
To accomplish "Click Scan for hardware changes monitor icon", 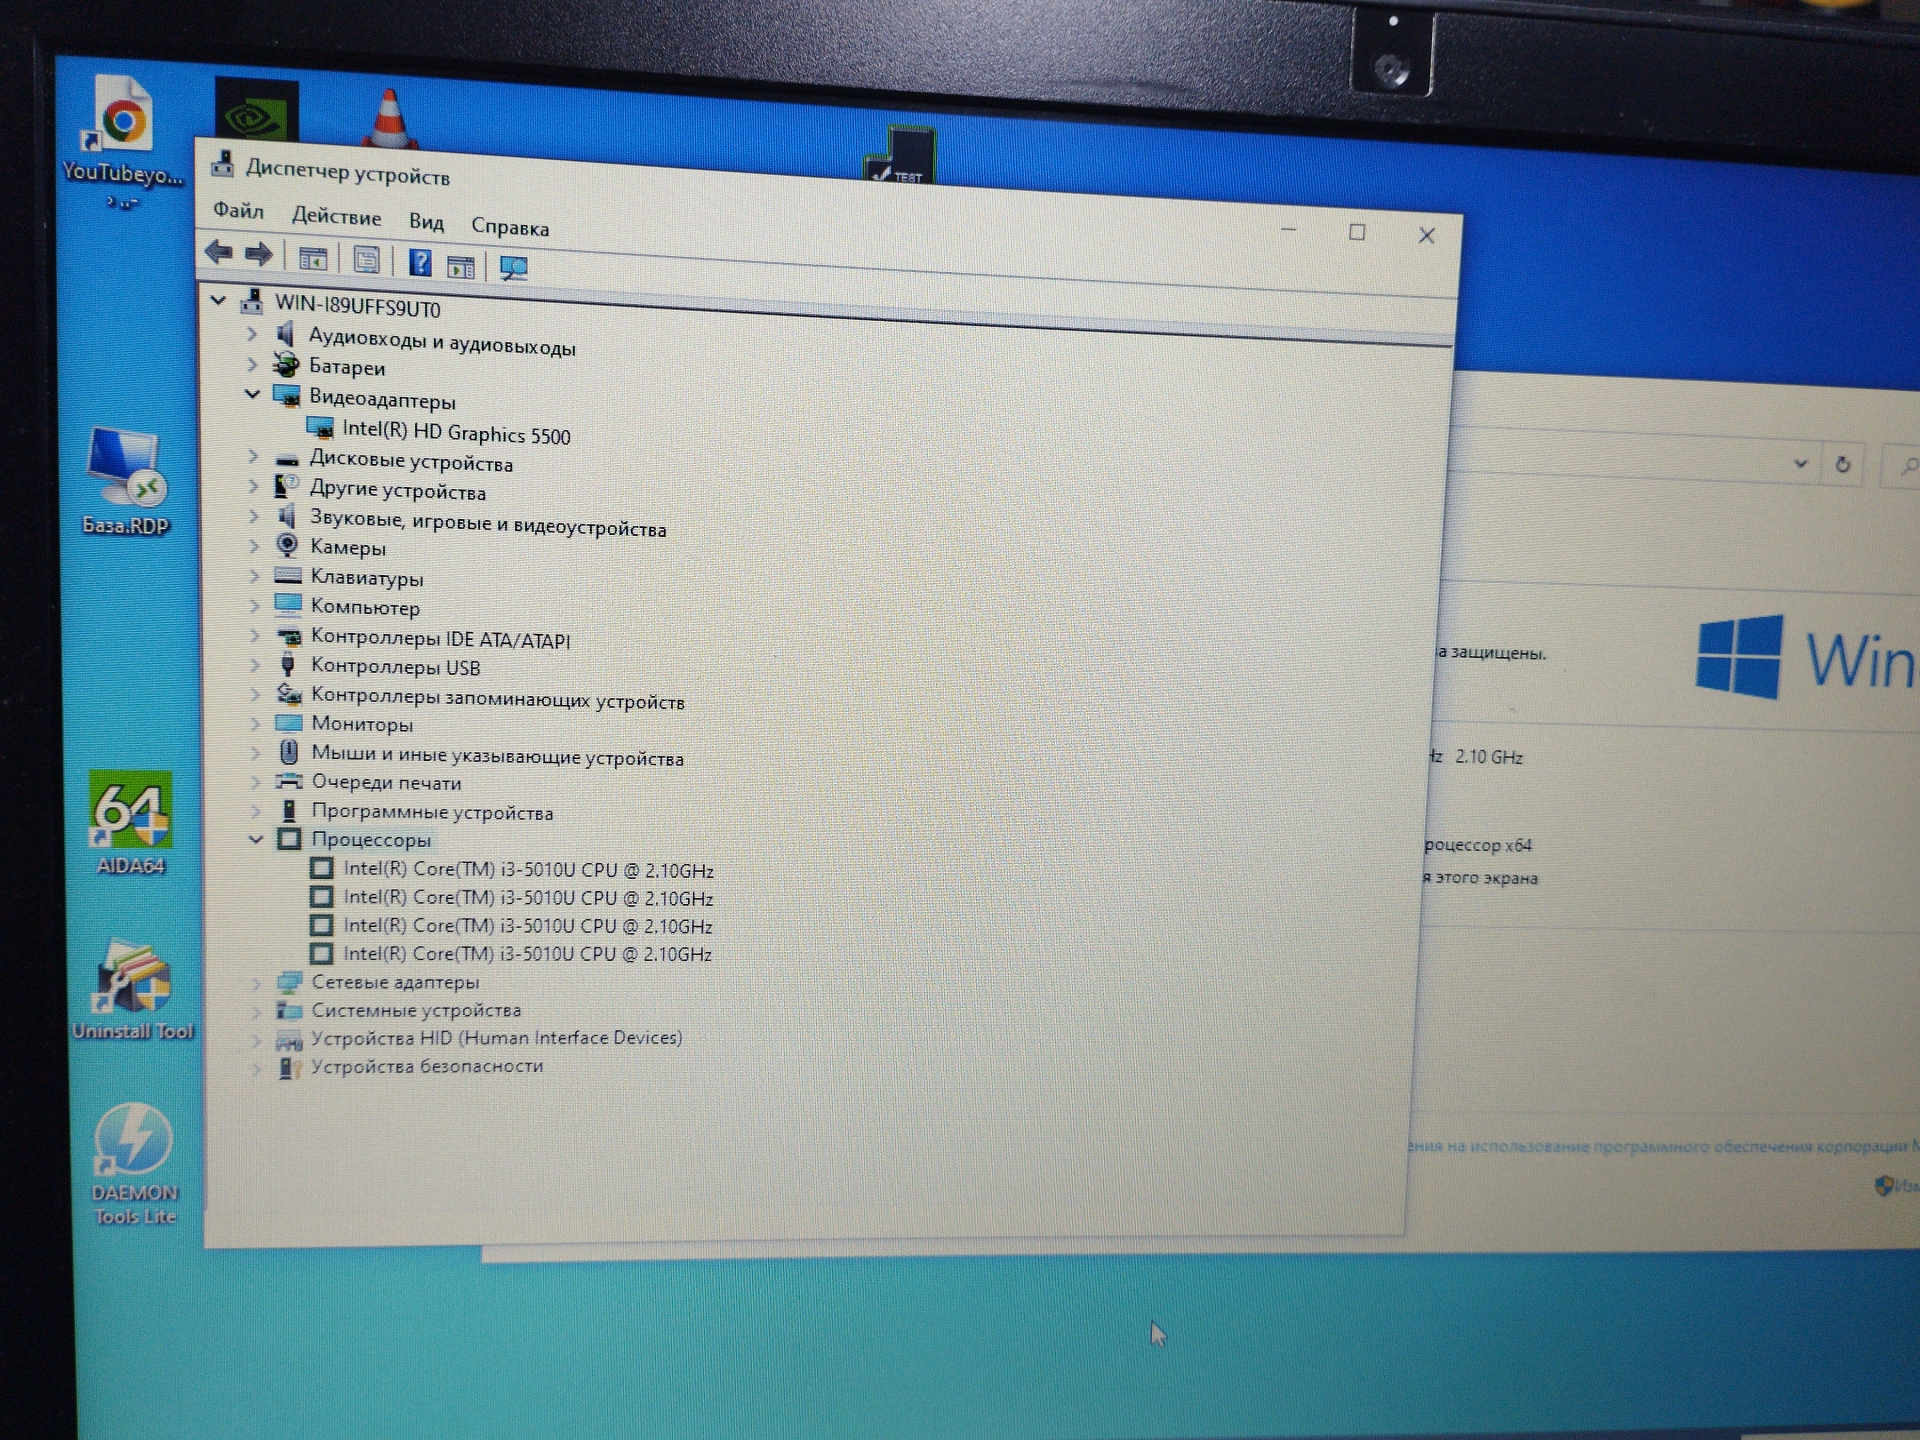I will (513, 268).
